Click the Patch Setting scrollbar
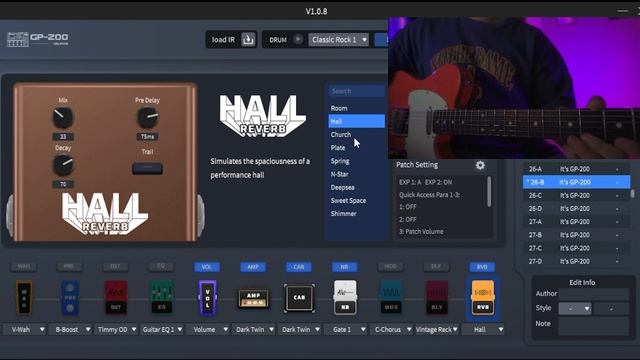640x360 pixels. pos(489,192)
